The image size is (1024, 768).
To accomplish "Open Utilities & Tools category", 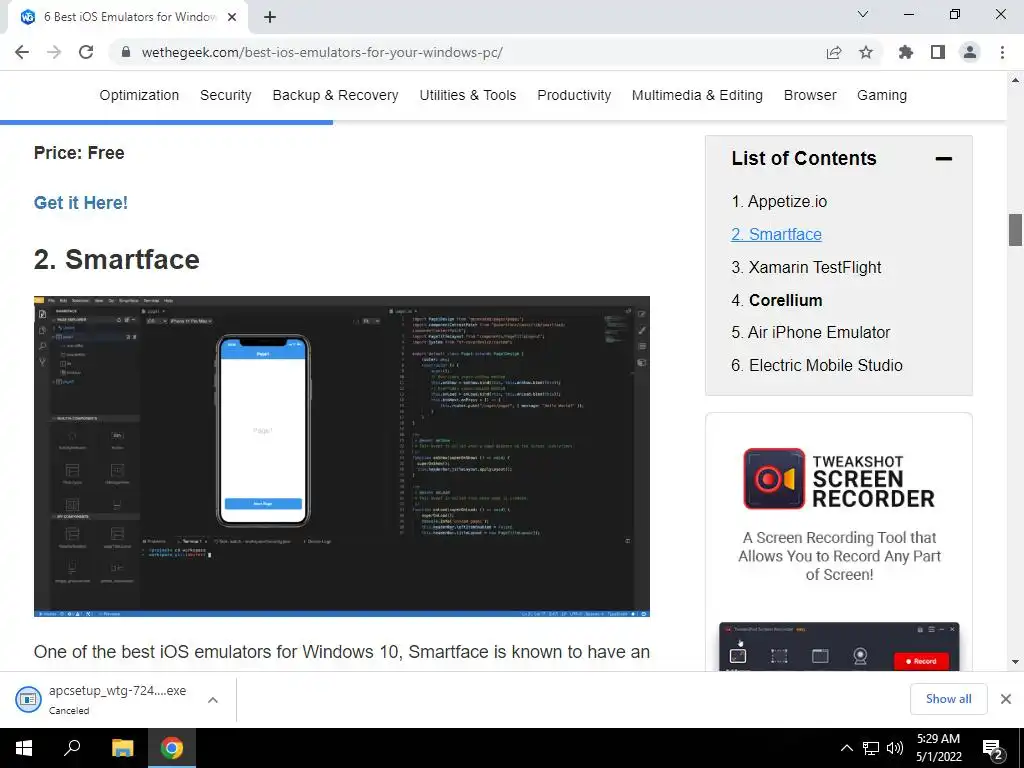I will [468, 95].
